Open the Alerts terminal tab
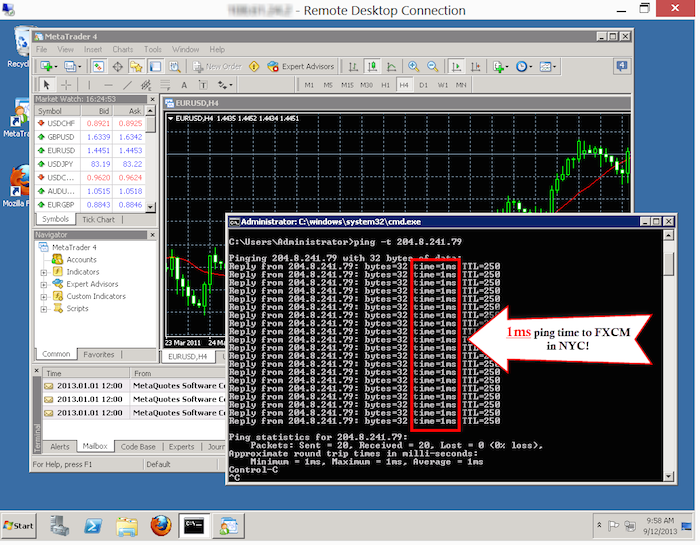 (x=60, y=447)
